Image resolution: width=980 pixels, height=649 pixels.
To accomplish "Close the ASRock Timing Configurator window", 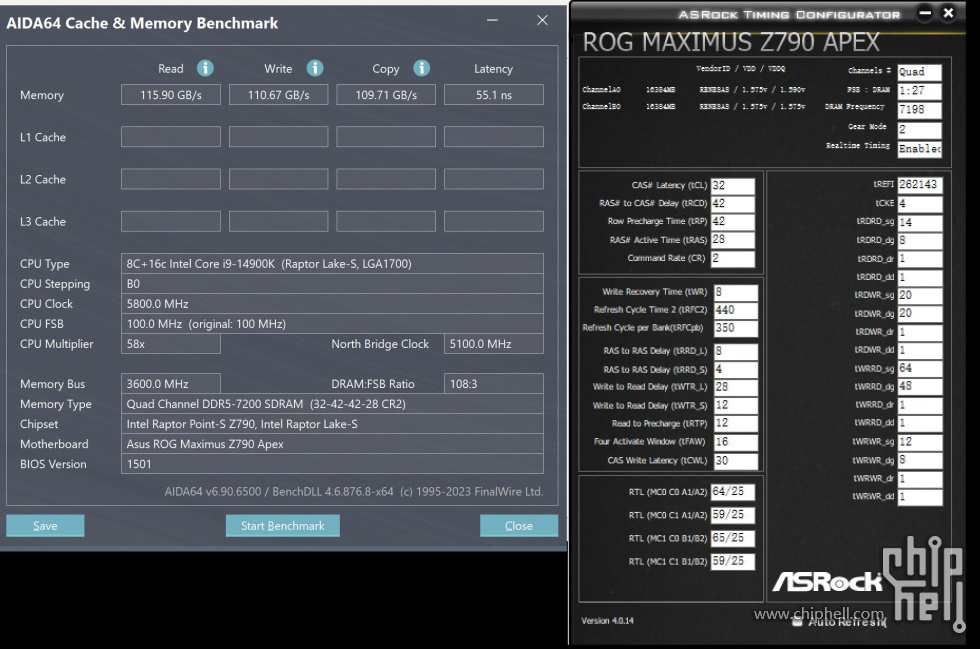I will (948, 13).
